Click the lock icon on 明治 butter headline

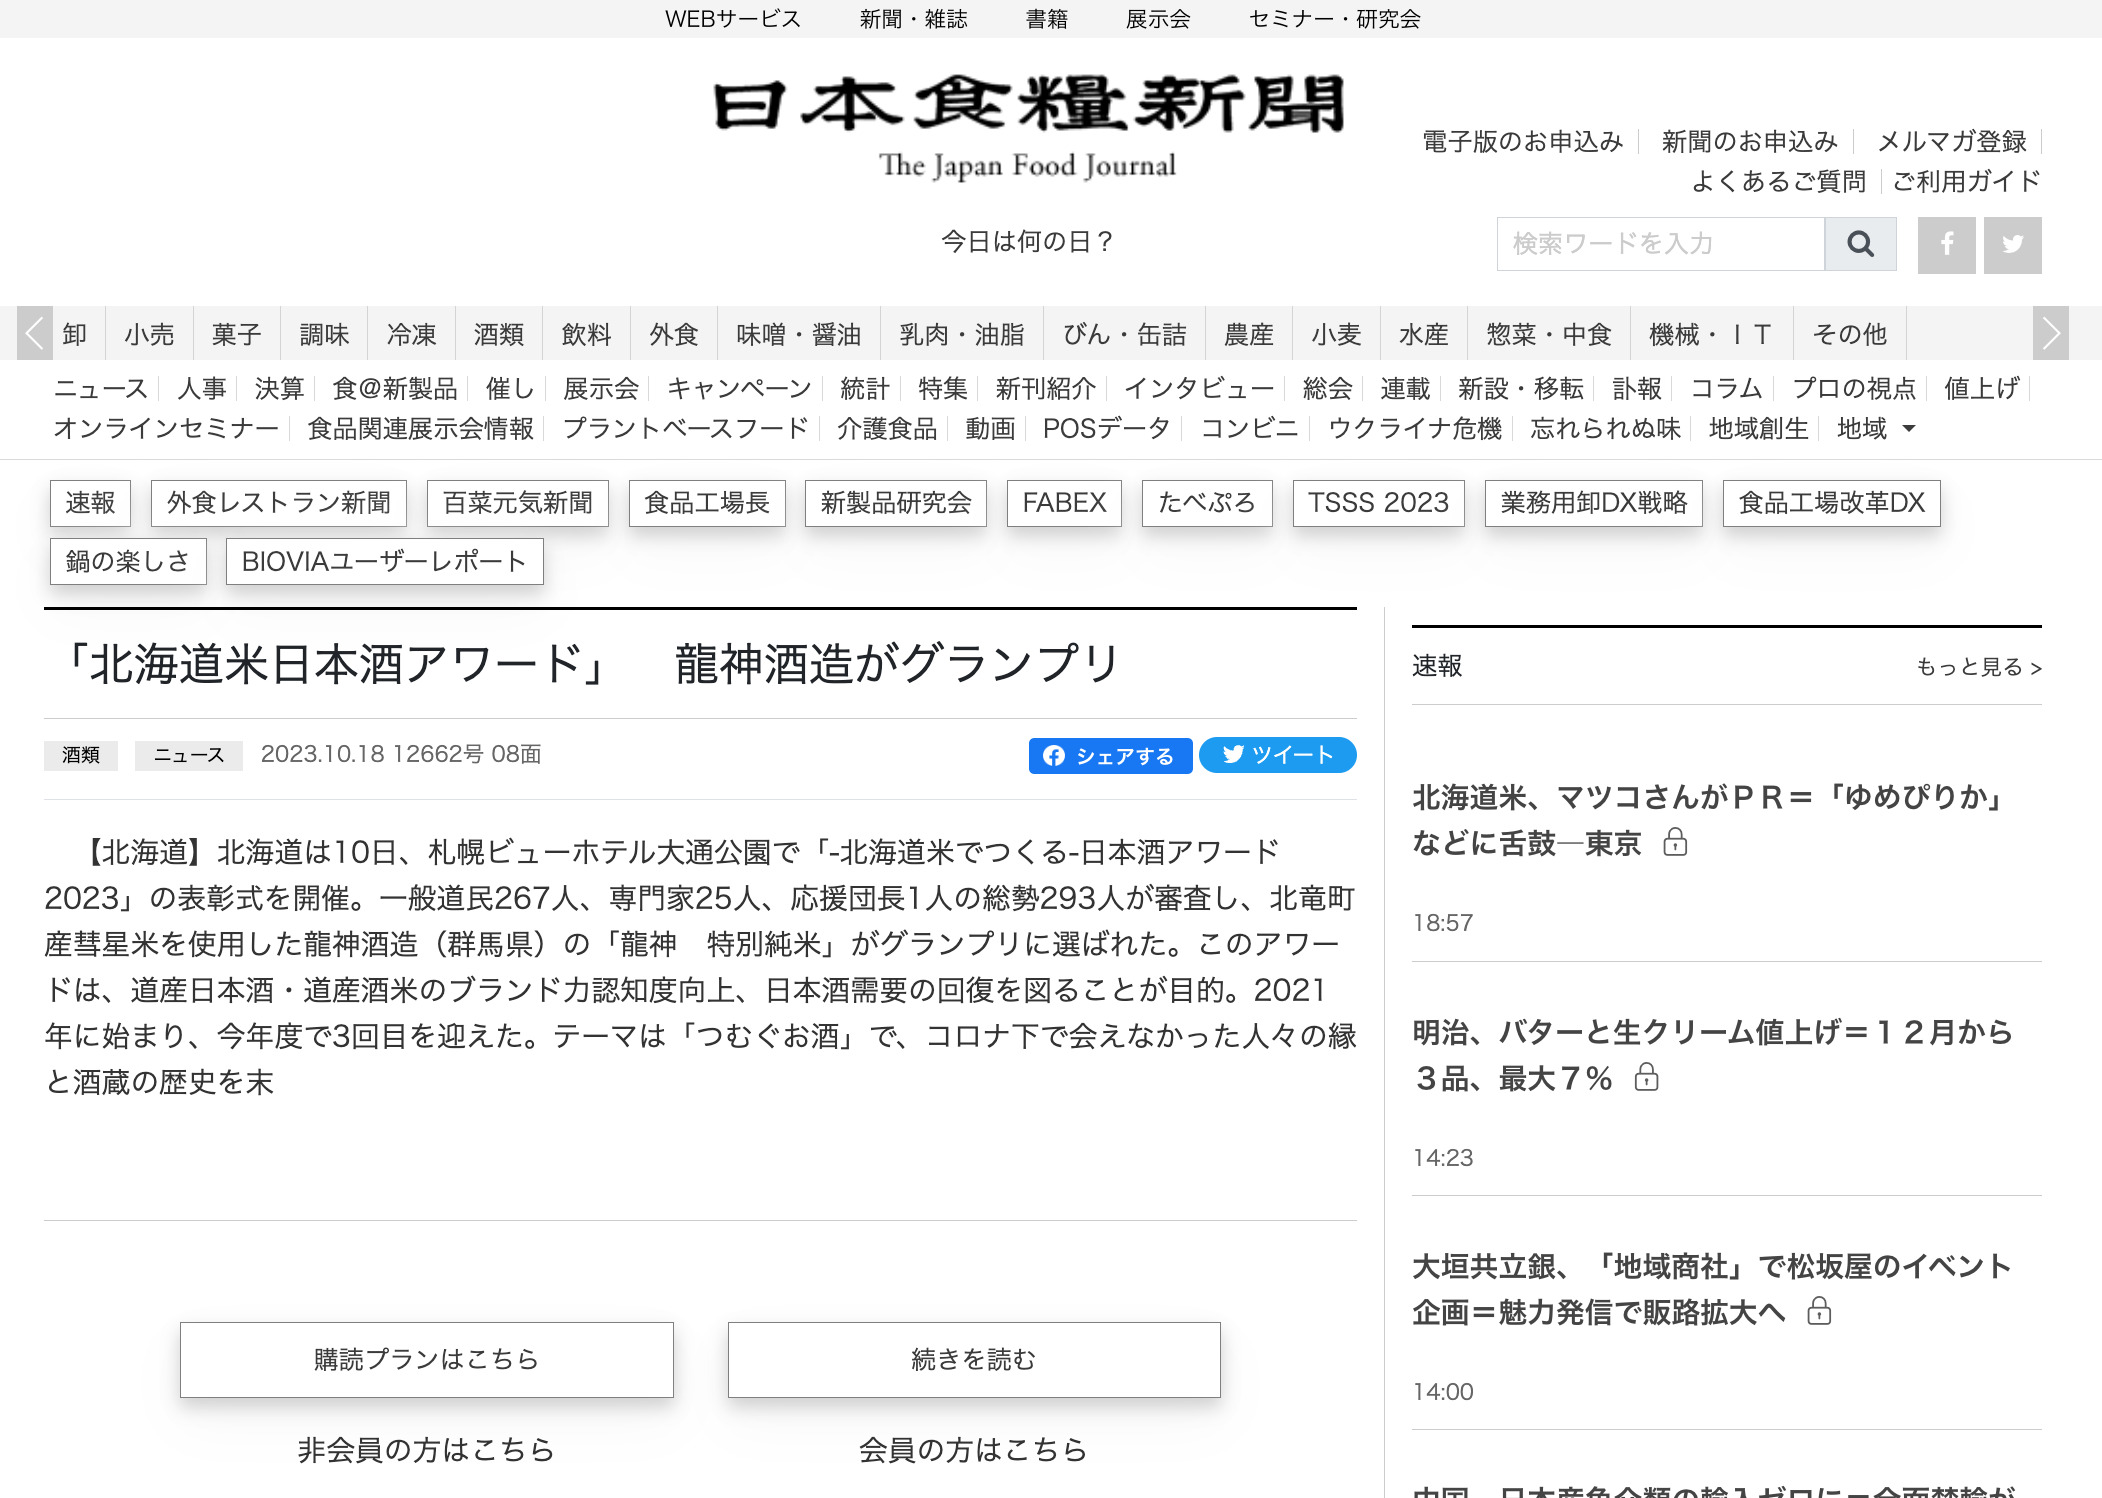(1647, 1077)
